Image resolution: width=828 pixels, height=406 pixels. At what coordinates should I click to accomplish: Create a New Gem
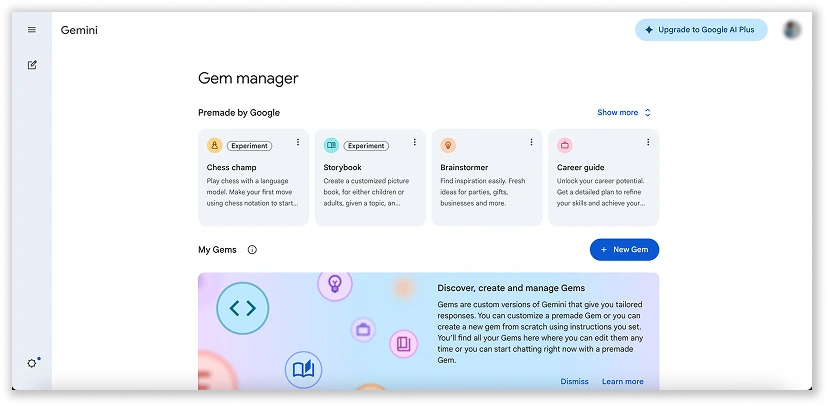tap(624, 250)
